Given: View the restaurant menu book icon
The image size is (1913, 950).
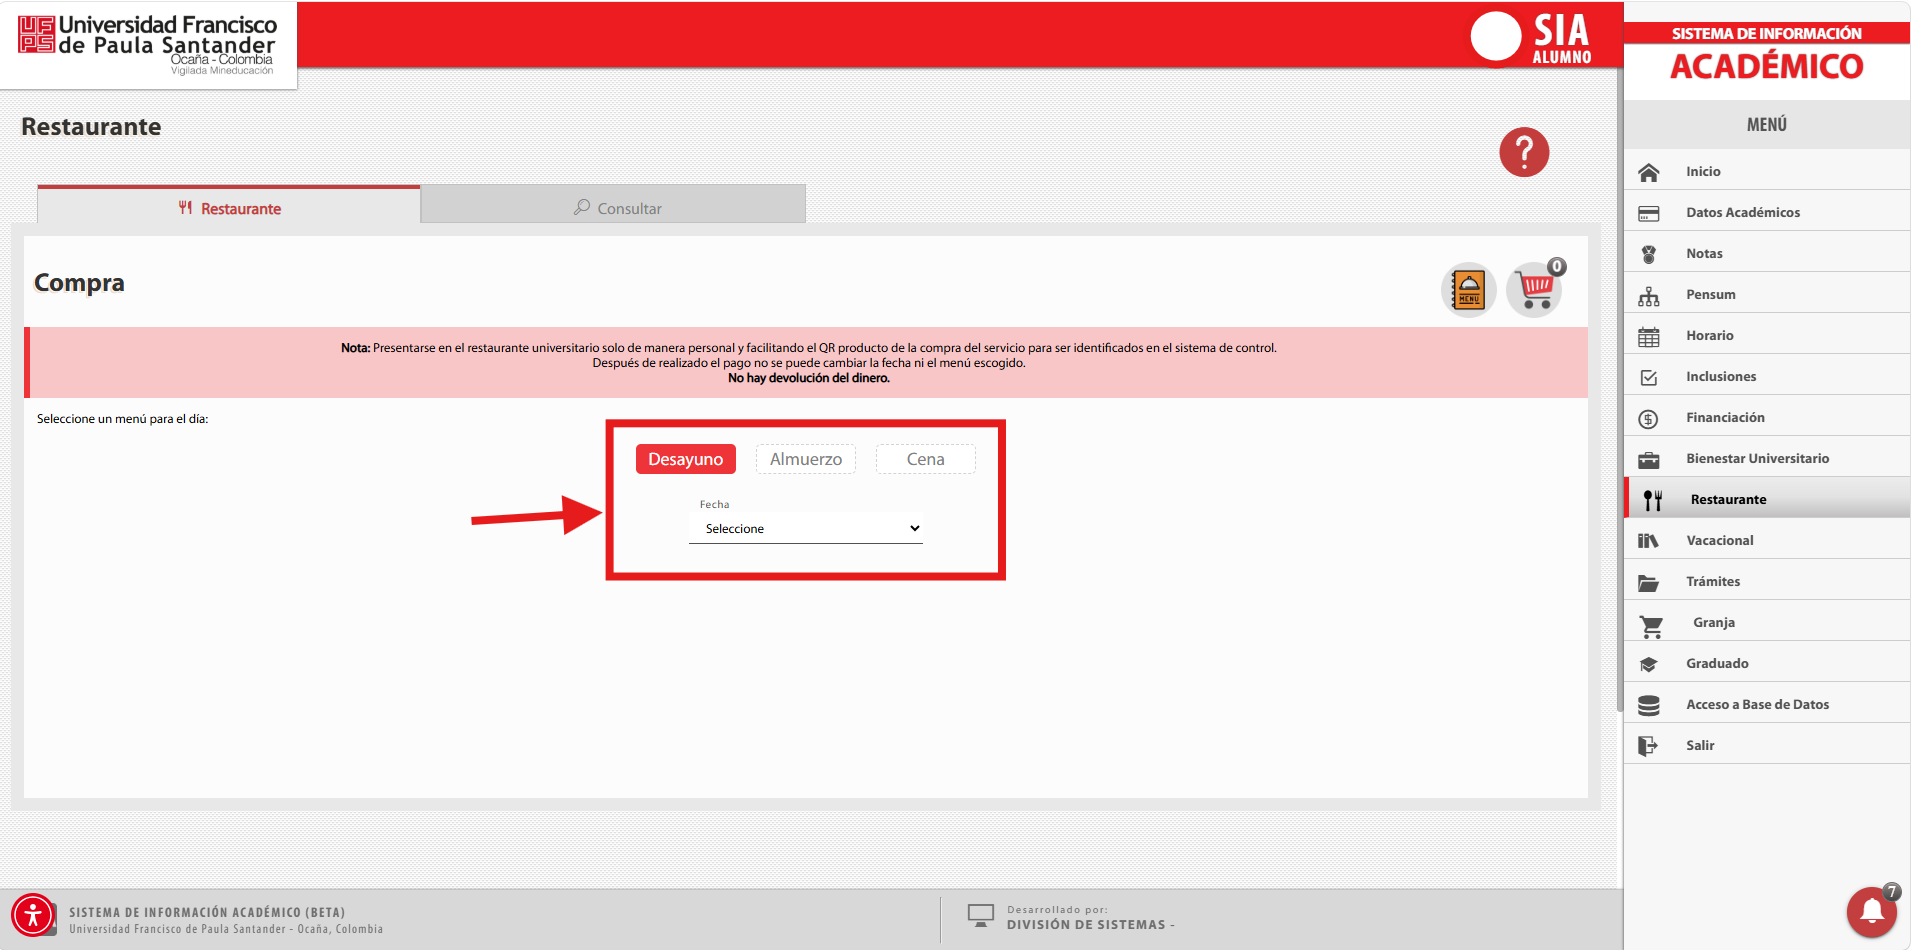Looking at the screenshot, I should pos(1468,289).
